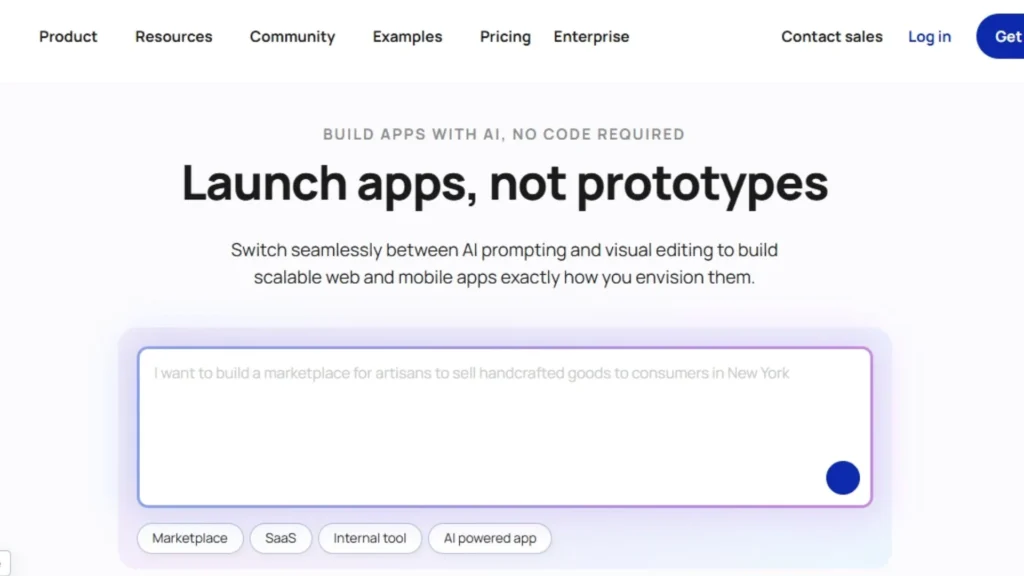Screen dimensions: 1024x576
Task: Click the Get started button top right
Action: pyautogui.click(x=1008, y=37)
